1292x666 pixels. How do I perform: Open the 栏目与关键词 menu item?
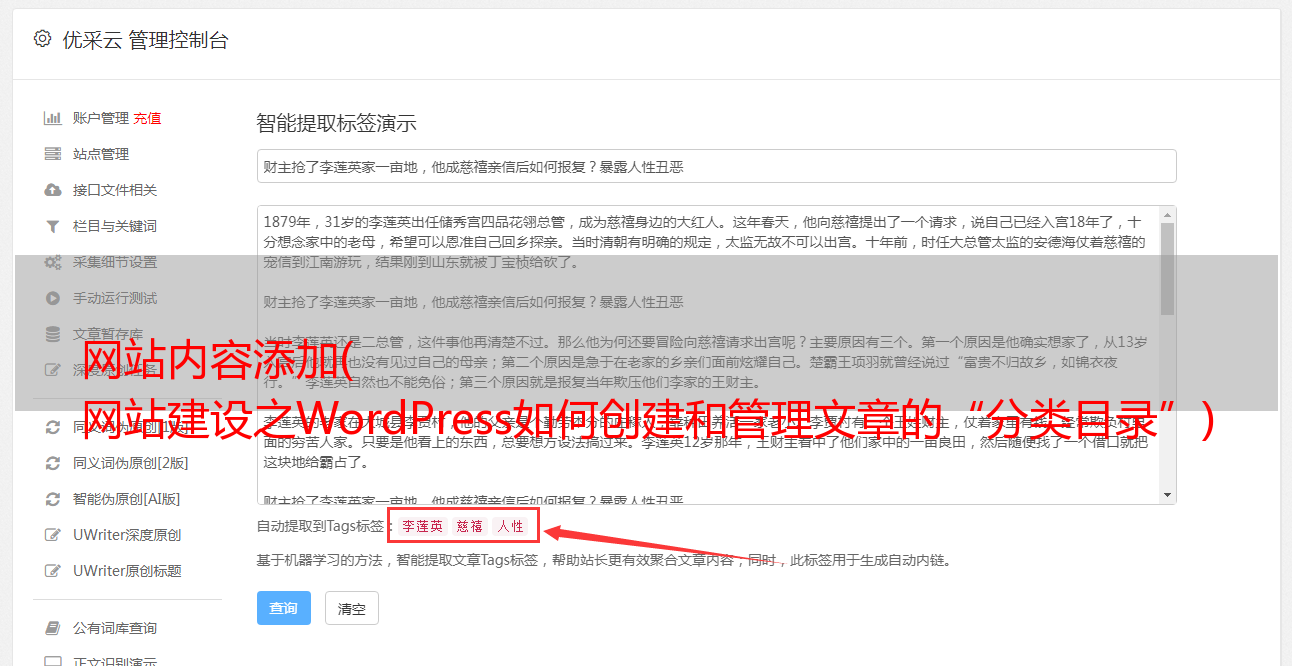[115, 226]
